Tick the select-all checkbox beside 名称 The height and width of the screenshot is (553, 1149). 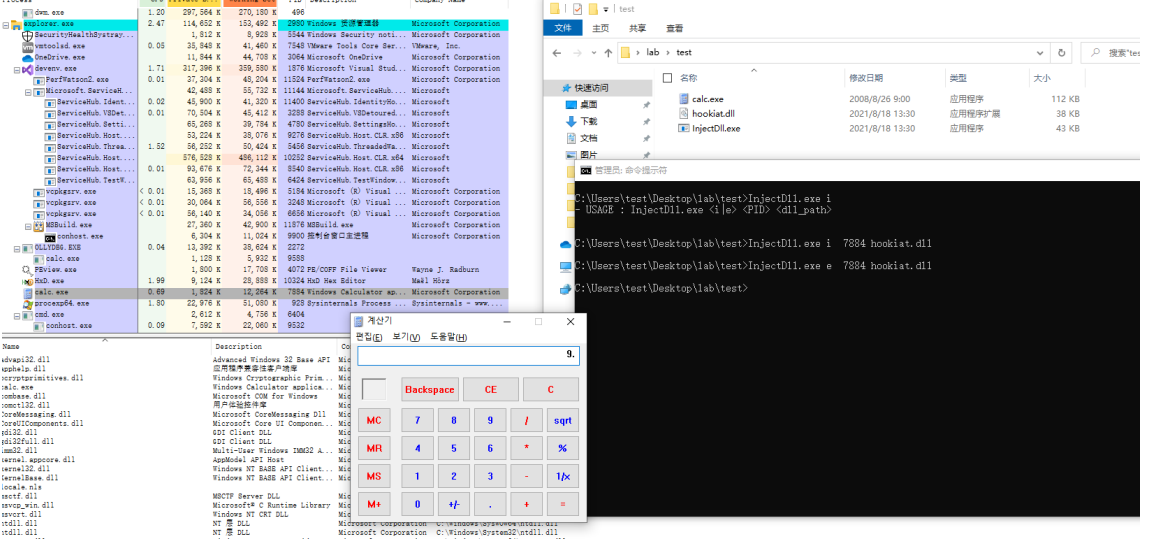(667, 78)
